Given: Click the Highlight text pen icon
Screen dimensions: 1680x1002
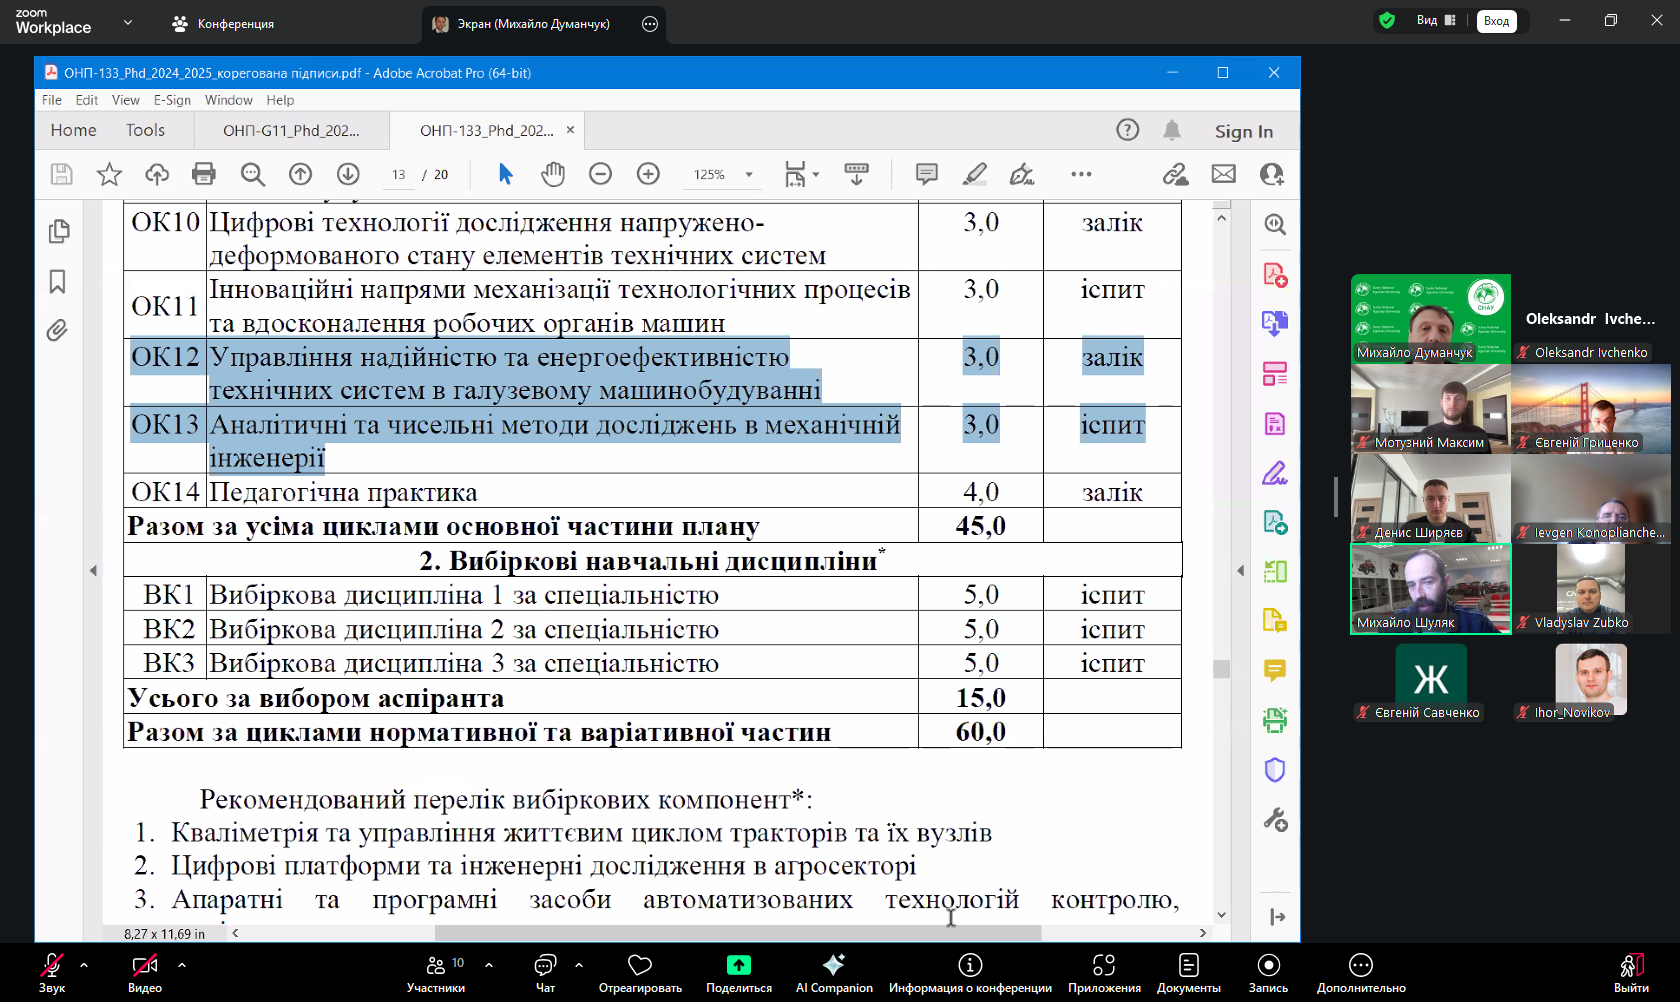Looking at the screenshot, I should tap(974, 174).
